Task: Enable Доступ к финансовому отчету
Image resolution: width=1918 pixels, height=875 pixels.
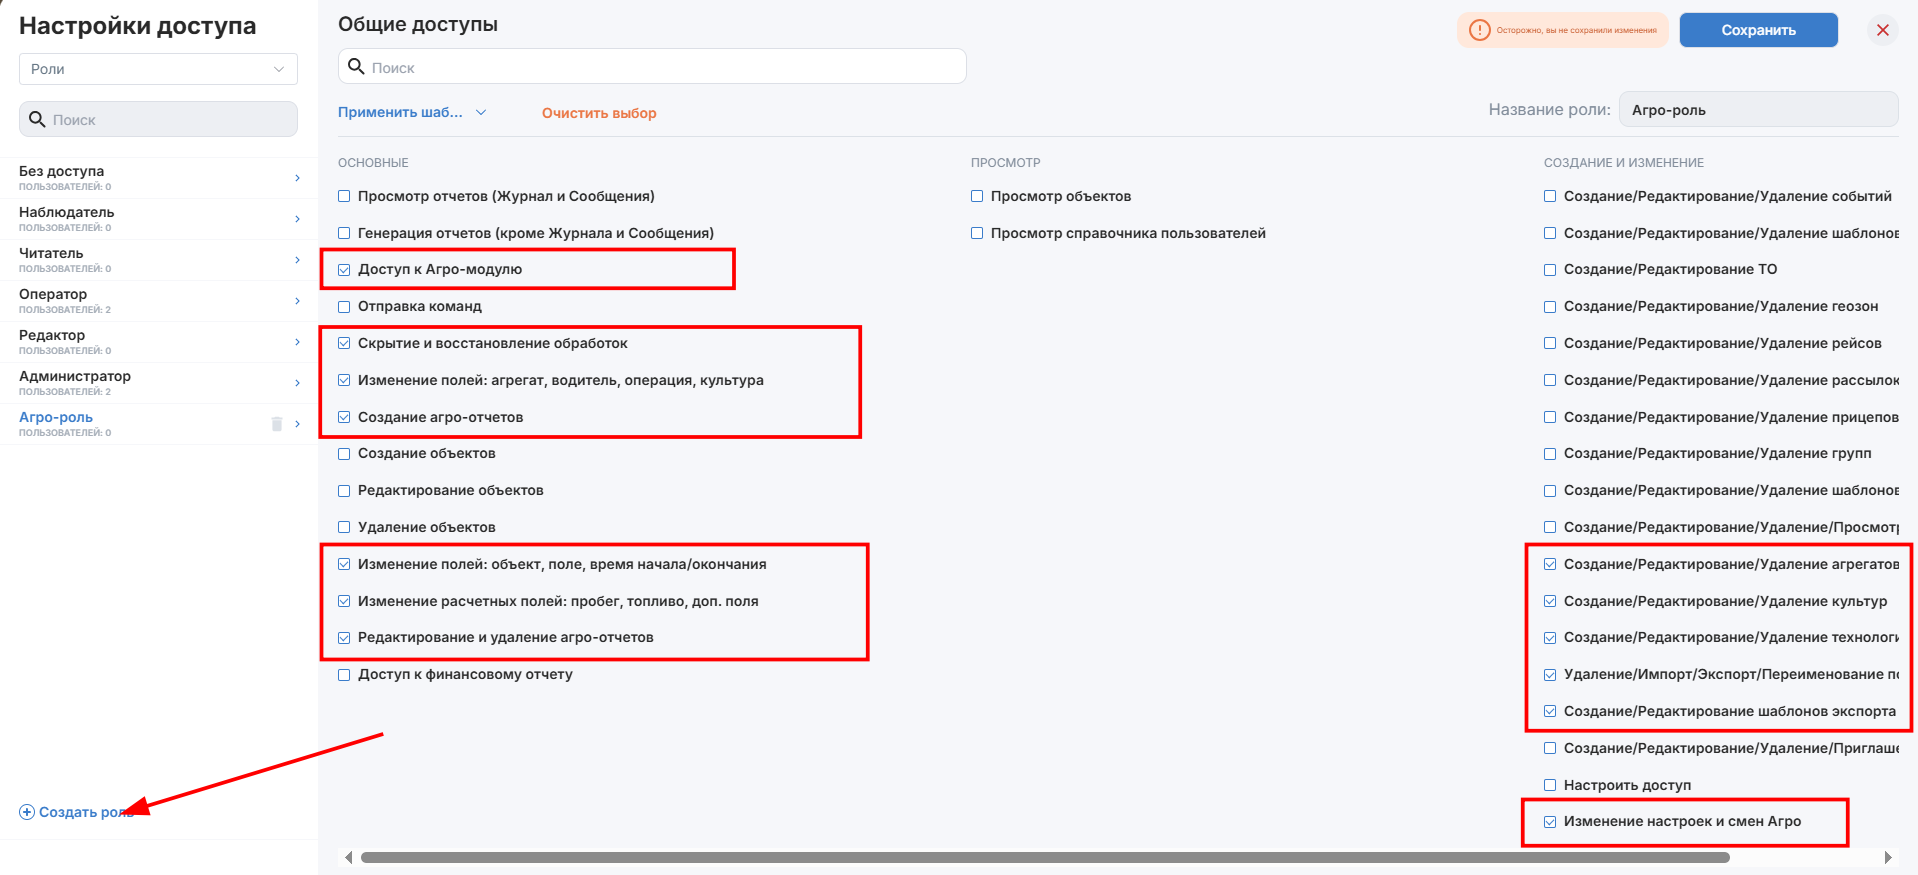Action: tap(344, 675)
